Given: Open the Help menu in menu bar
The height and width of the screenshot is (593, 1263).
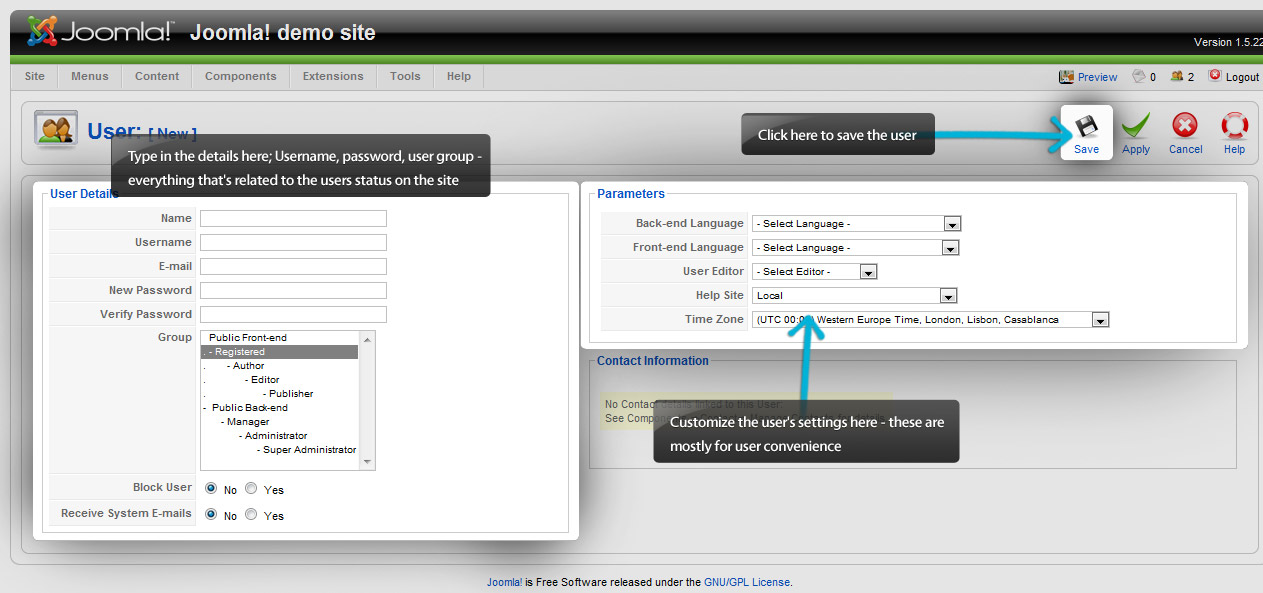Looking at the screenshot, I should point(459,76).
